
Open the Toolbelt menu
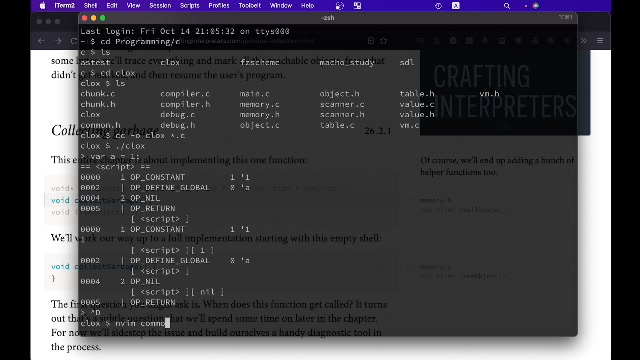(x=249, y=6)
